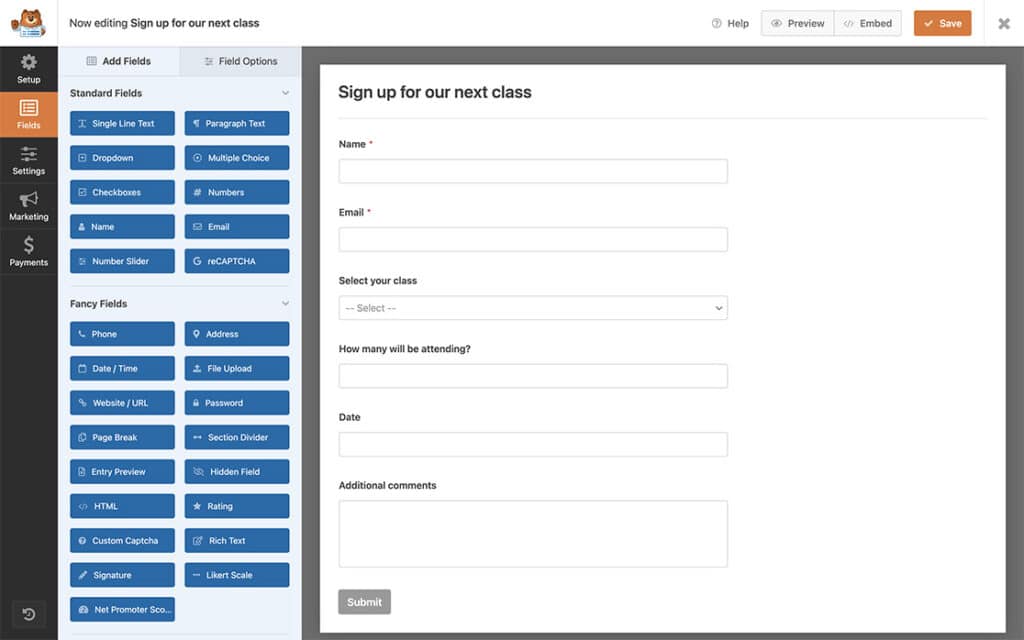This screenshot has height=640, width=1024.
Task: Add a Website / URL field
Action: point(122,403)
